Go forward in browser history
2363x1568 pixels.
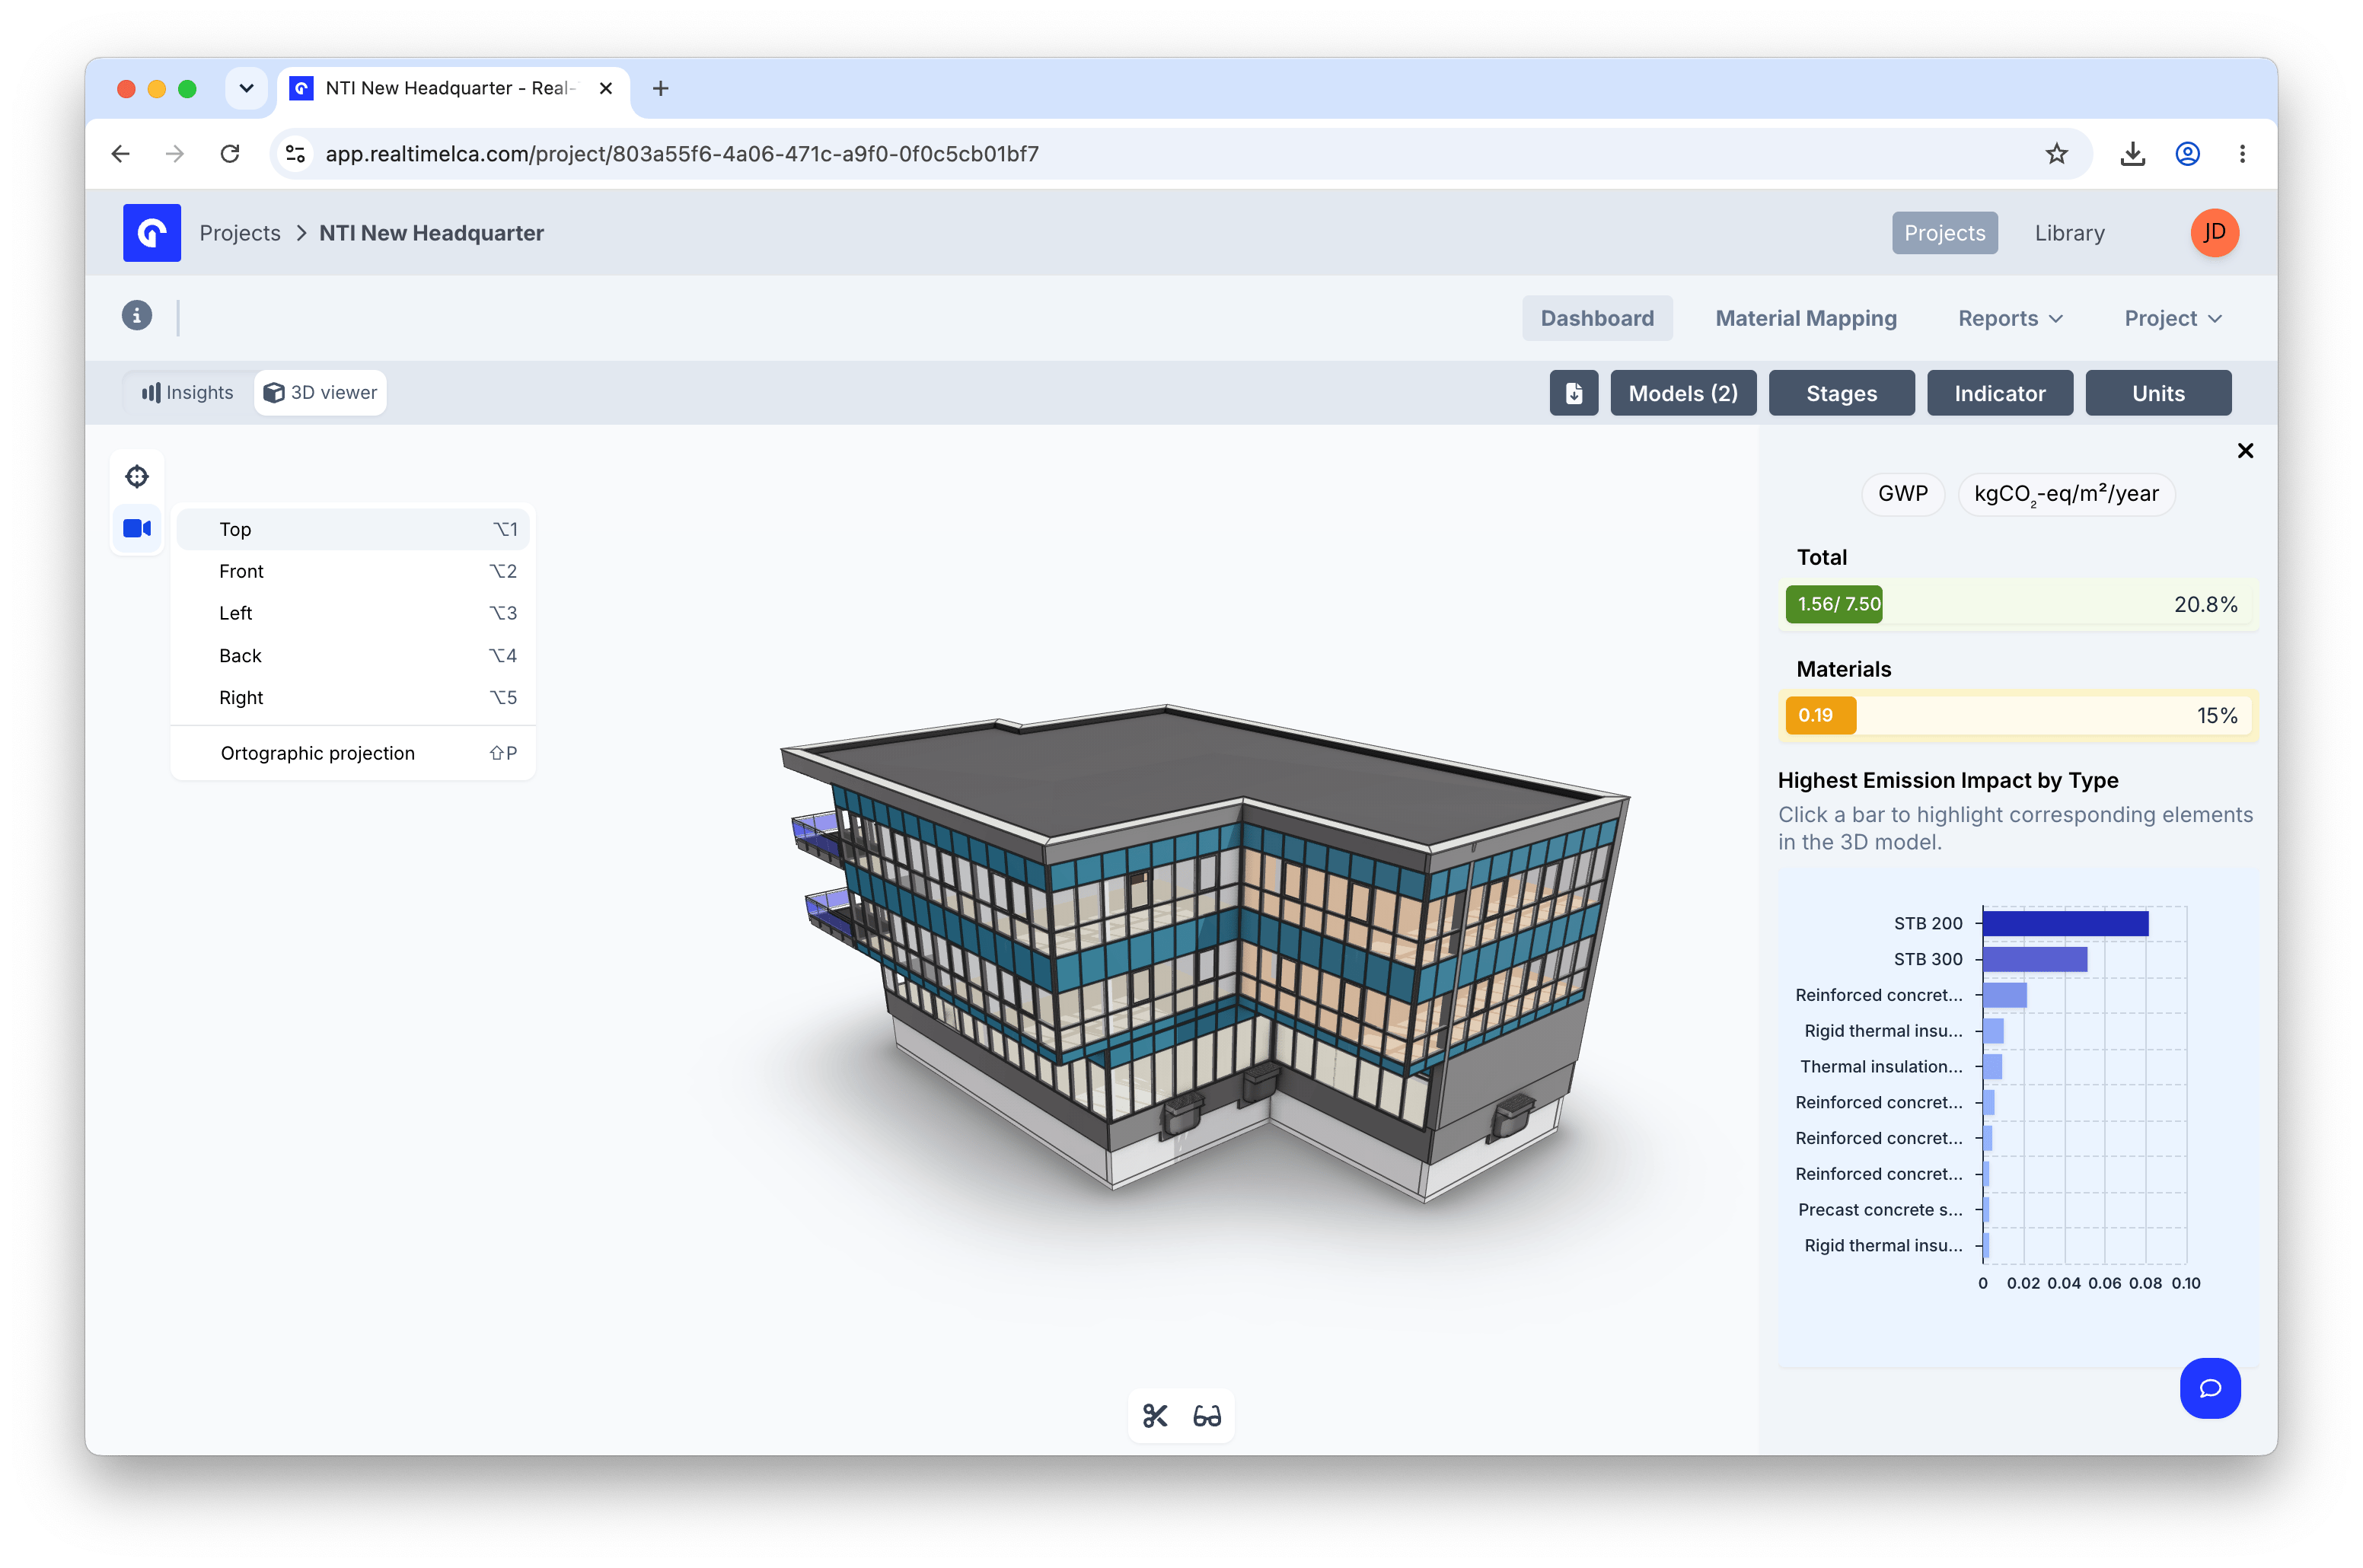click(175, 154)
